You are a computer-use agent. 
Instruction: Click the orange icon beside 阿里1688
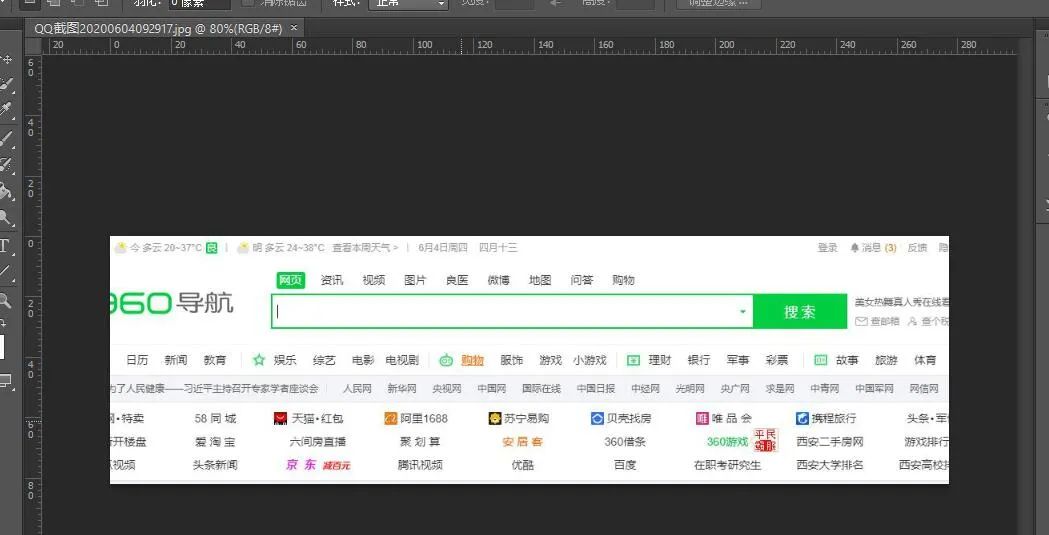(x=391, y=419)
